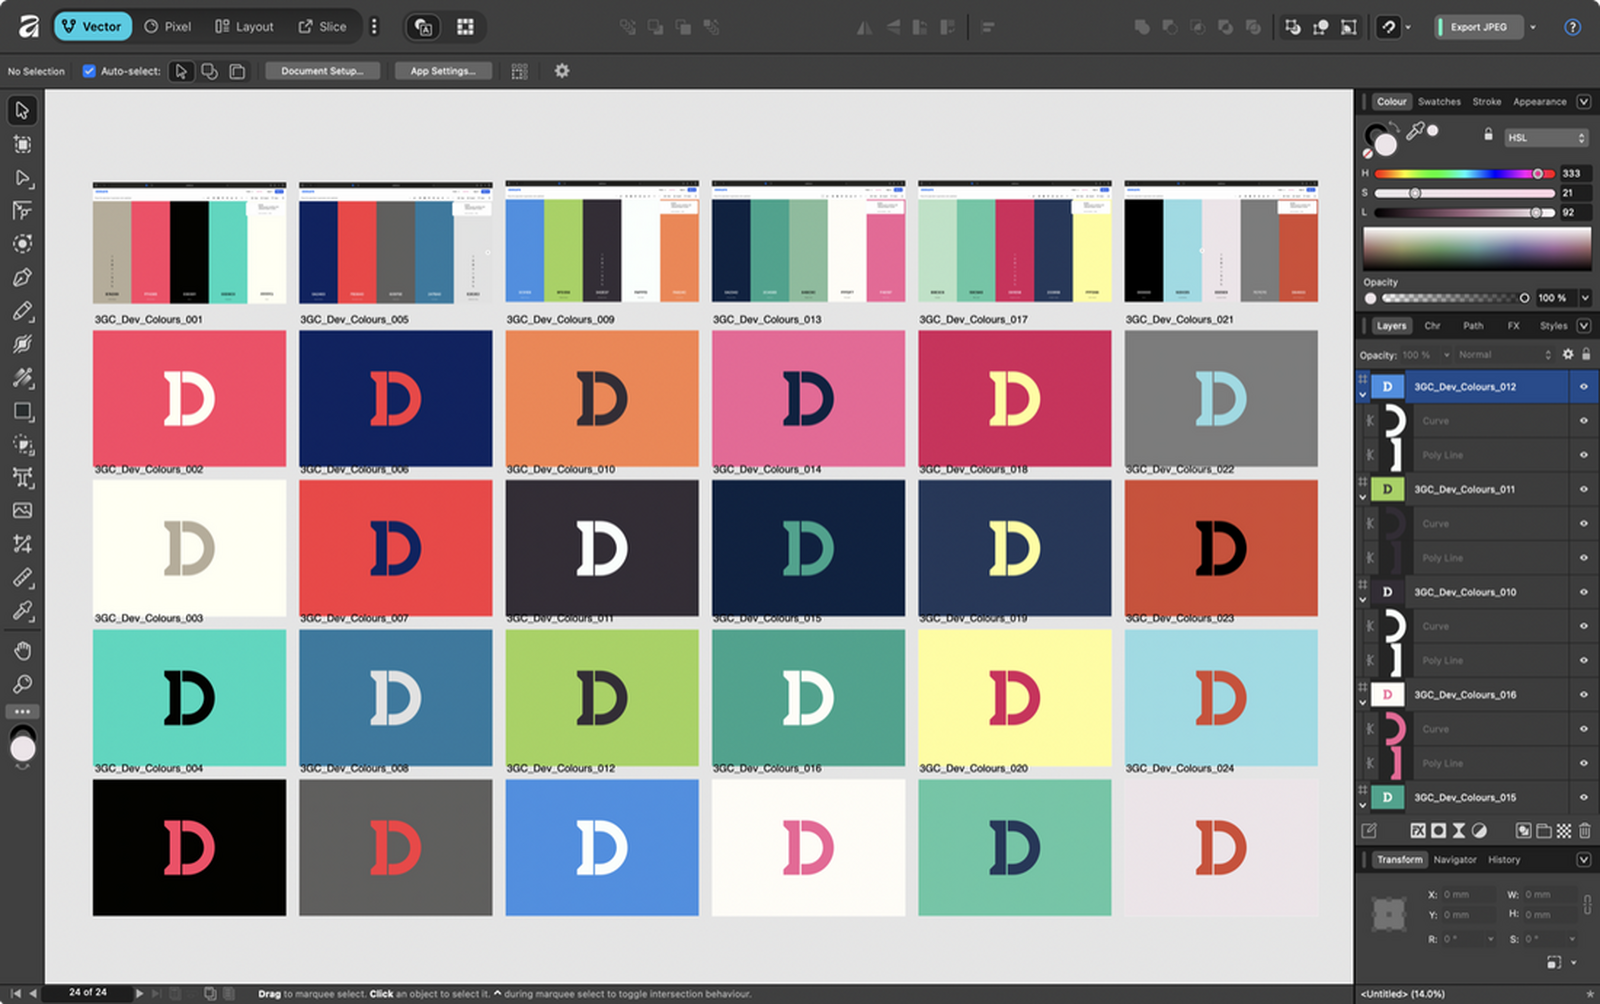
Task: Choose the Hand view tool
Action: point(22,651)
